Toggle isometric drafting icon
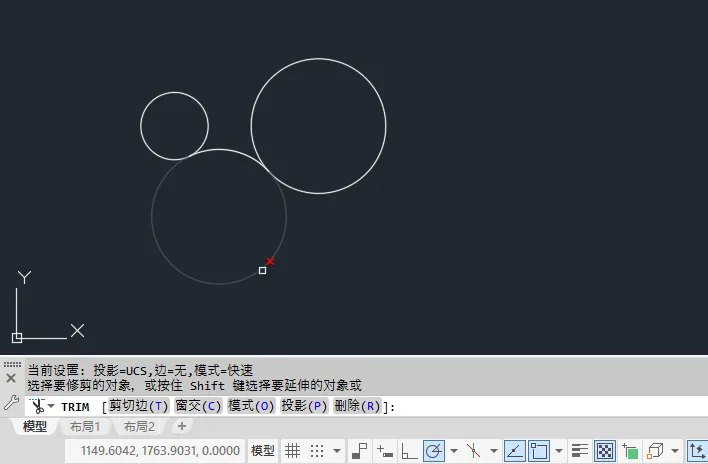Image resolution: width=708 pixels, height=464 pixels. pos(473,450)
